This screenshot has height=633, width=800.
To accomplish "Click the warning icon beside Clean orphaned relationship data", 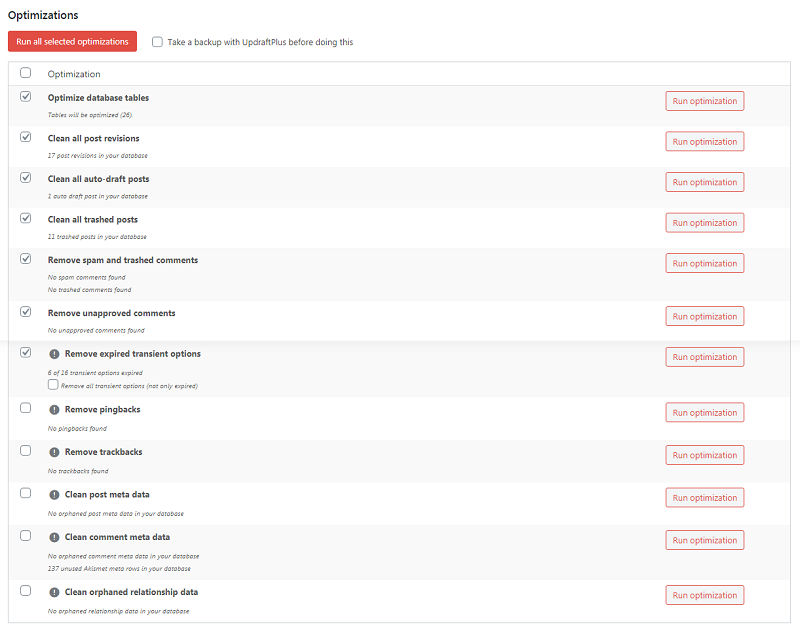I will coord(54,592).
